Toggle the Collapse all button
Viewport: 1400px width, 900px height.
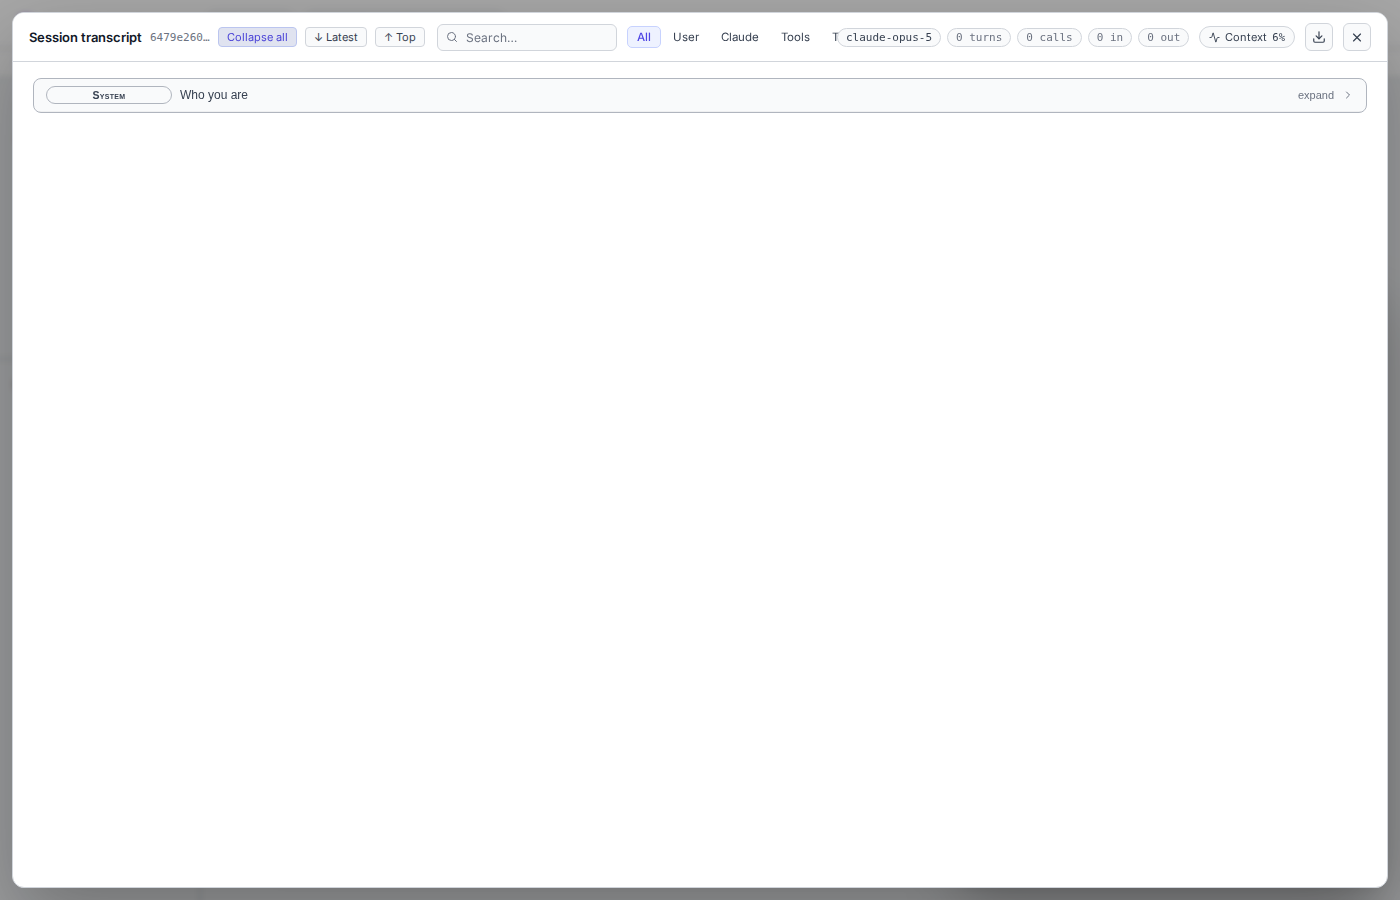click(257, 37)
